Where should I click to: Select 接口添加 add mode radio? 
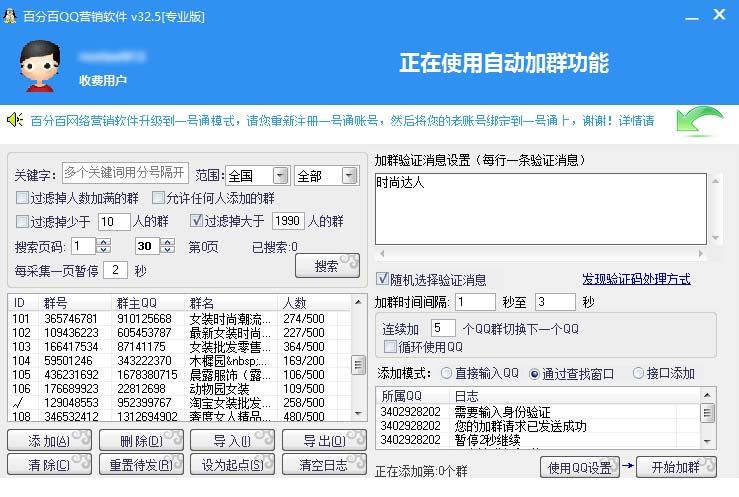point(638,373)
